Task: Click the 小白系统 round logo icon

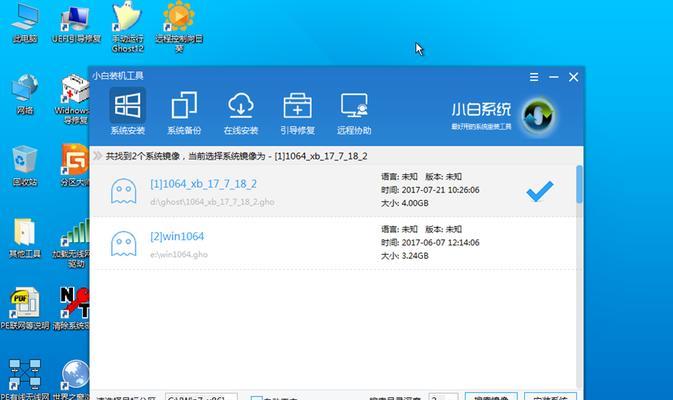Action: 538,116
